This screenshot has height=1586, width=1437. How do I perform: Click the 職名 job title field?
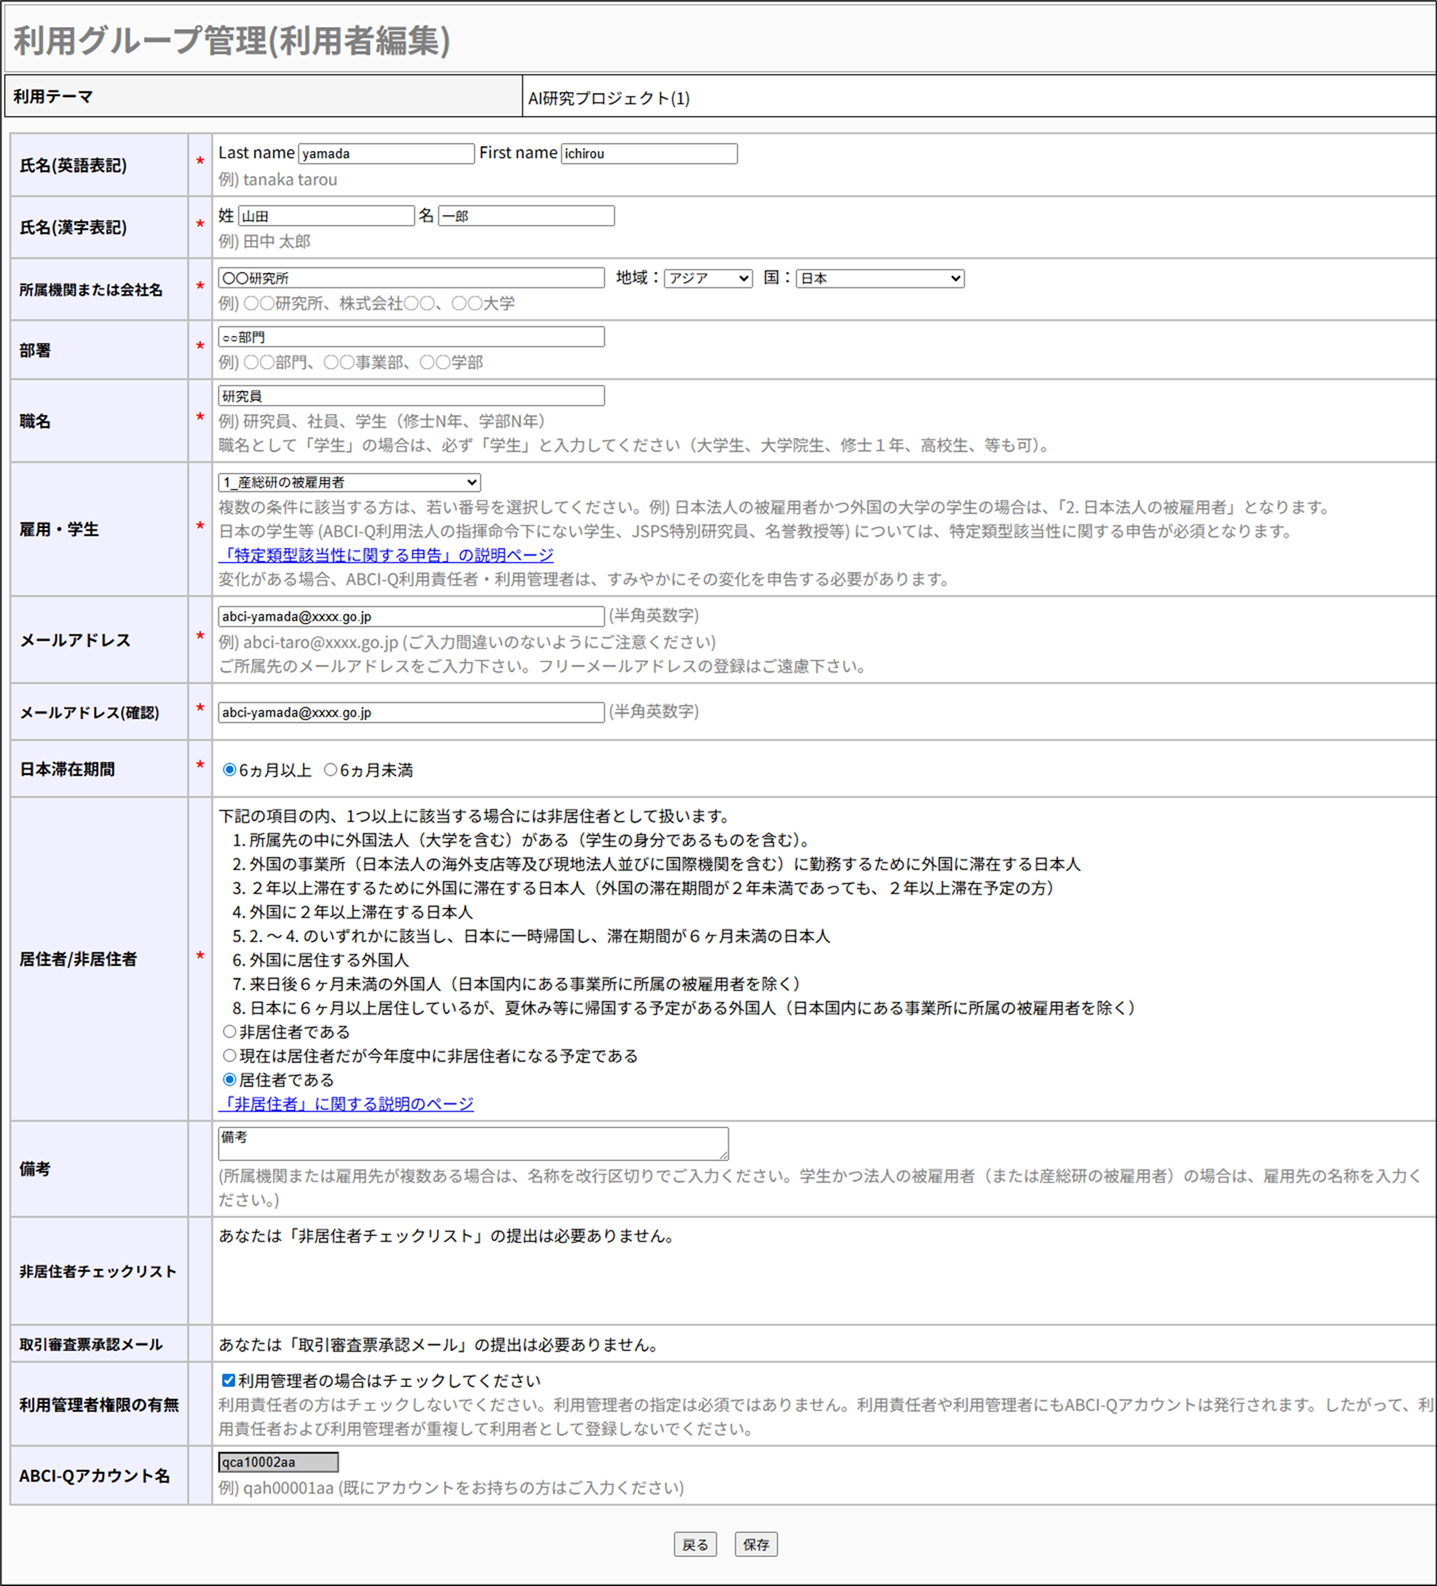point(411,396)
